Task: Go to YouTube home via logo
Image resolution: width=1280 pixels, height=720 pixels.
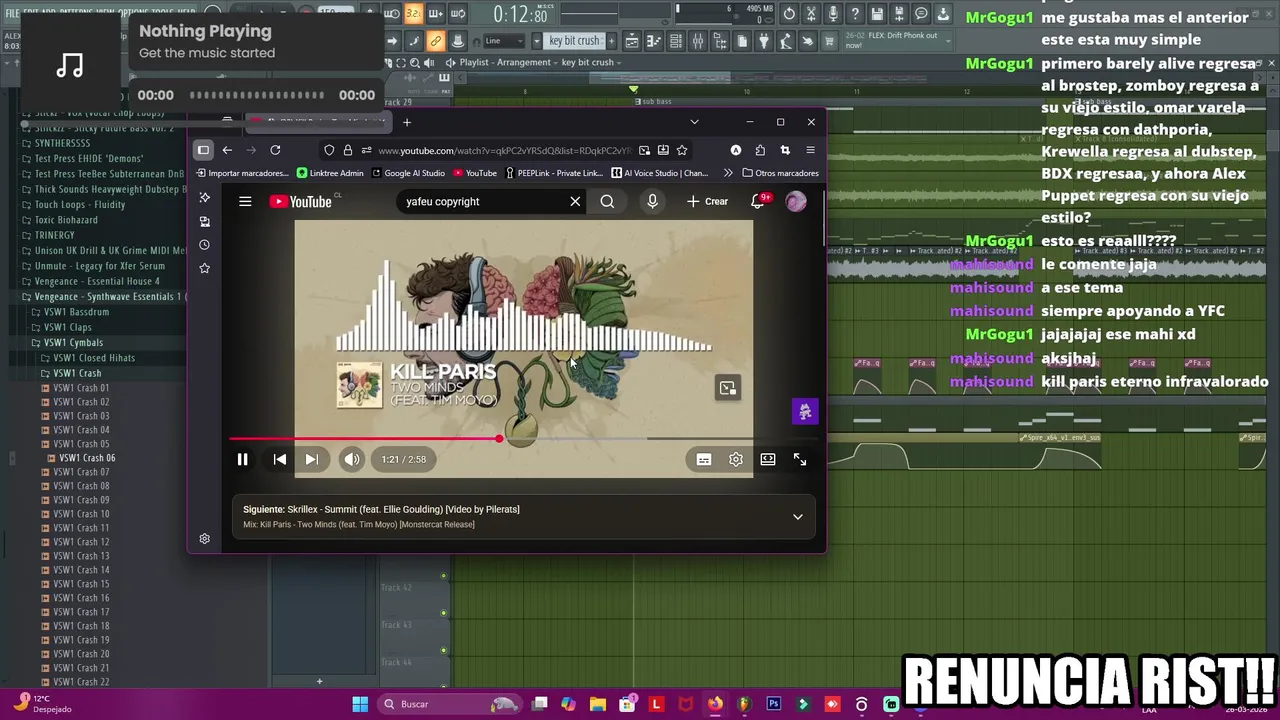Action: [x=300, y=202]
